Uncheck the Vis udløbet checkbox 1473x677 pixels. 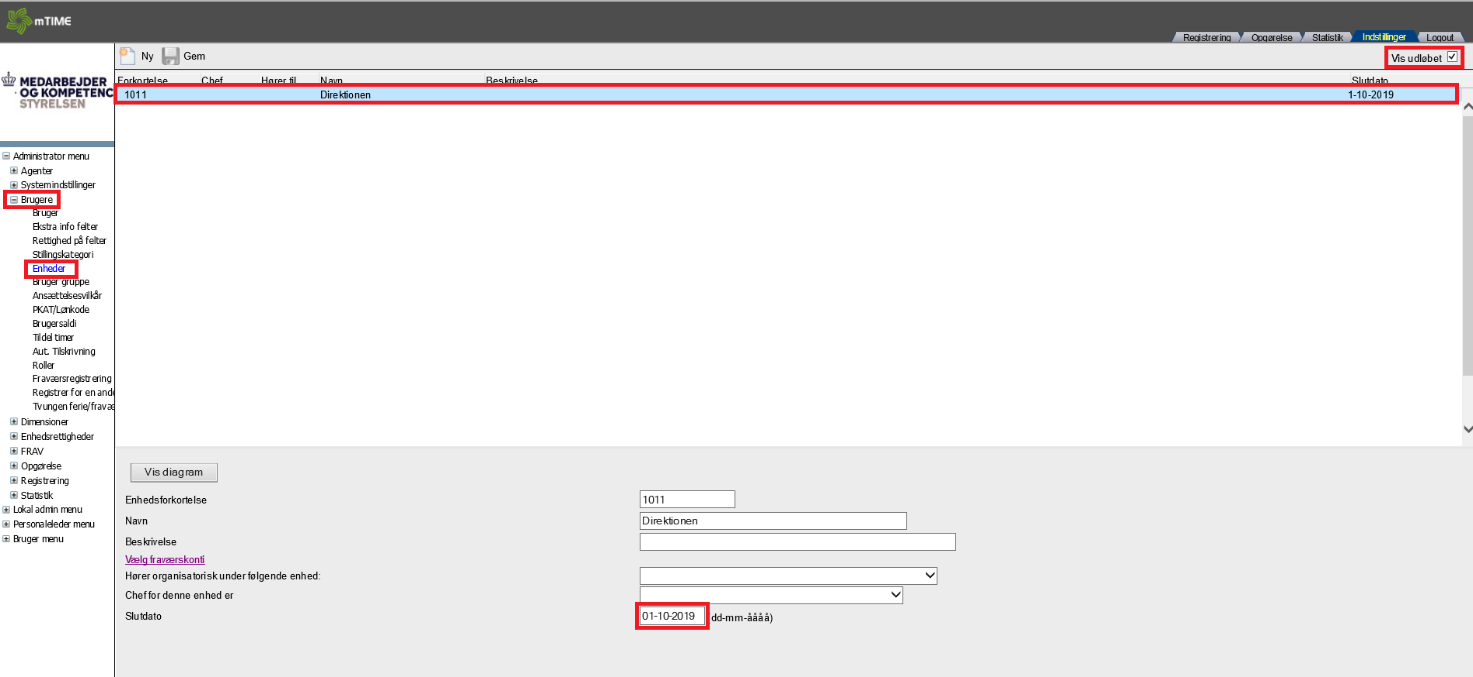coord(1452,58)
